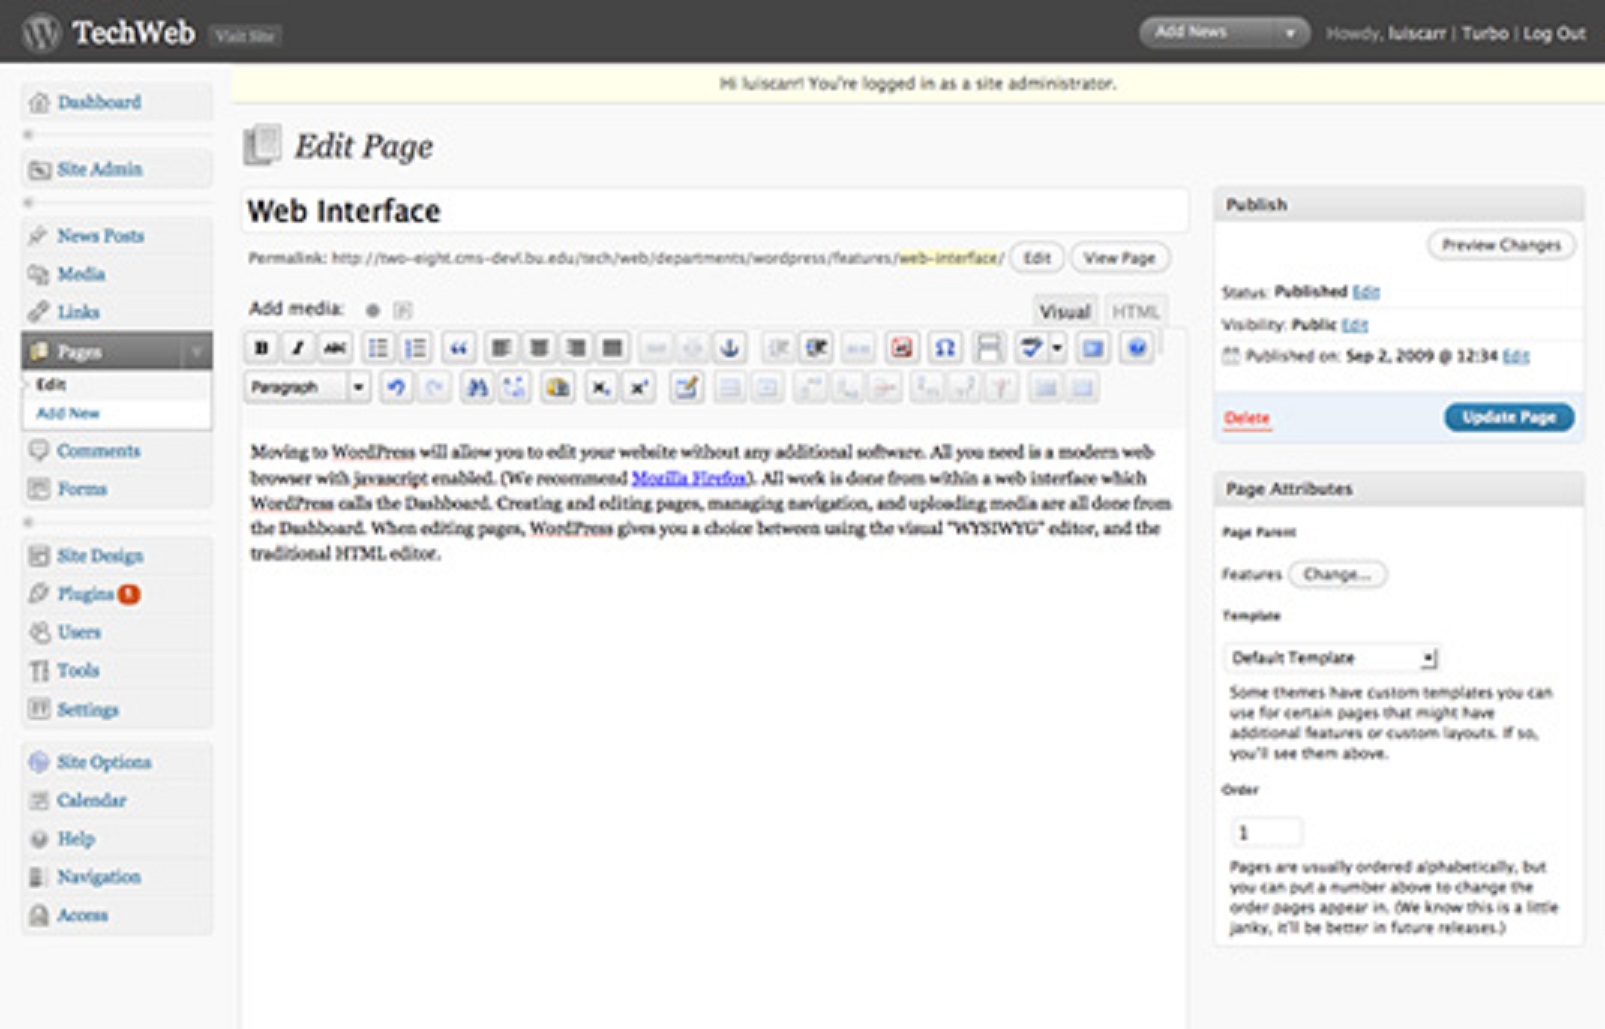1605x1029 pixels.
Task: Apply italic formatting
Action: coord(298,348)
